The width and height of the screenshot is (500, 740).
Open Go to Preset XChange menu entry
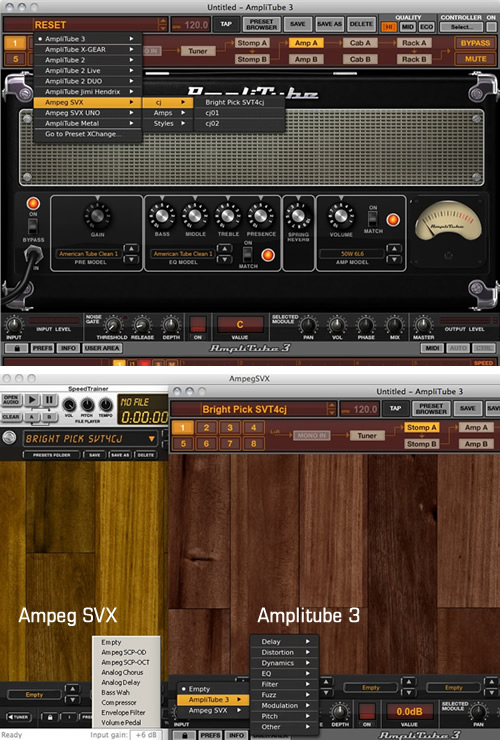tap(88, 134)
